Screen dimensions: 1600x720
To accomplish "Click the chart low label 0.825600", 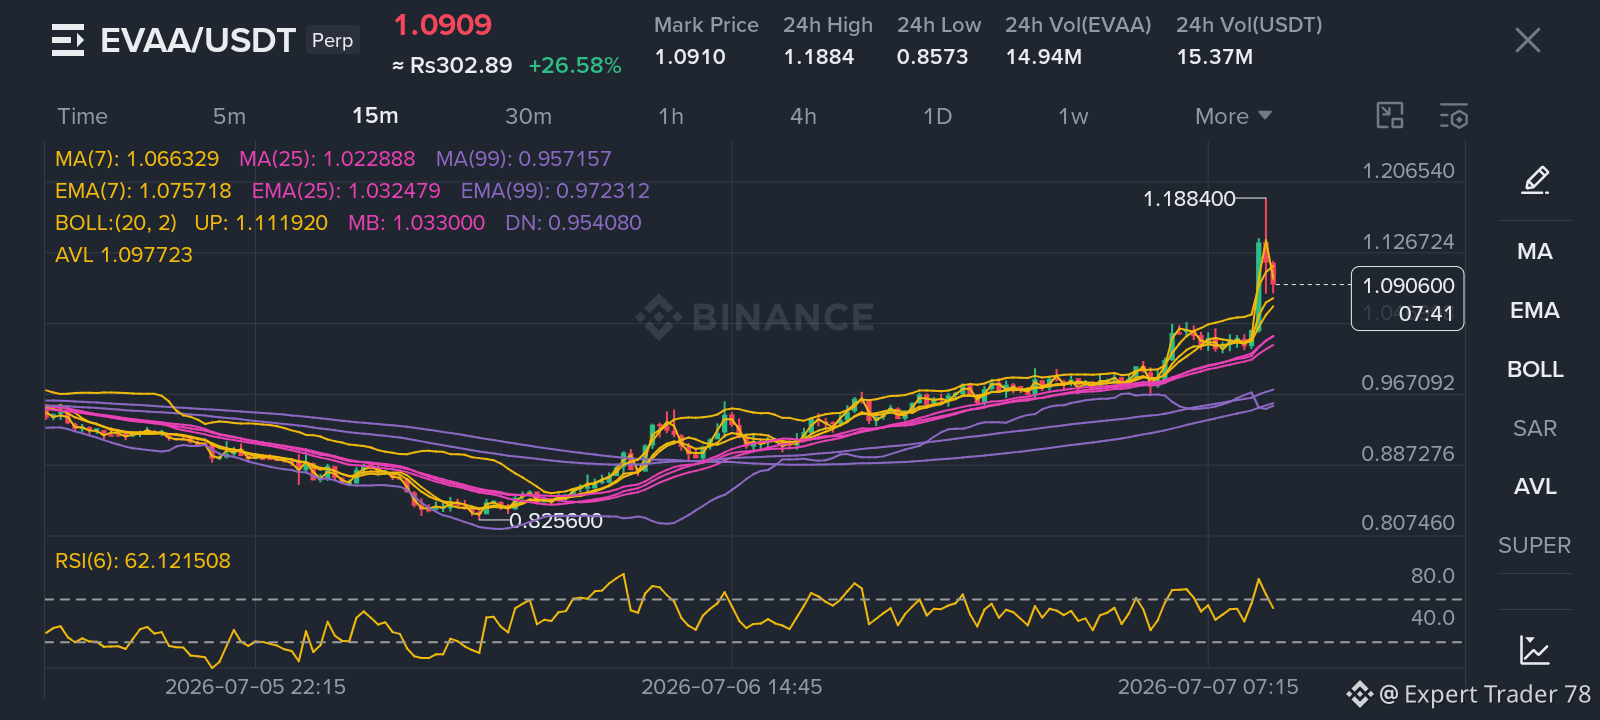I will (556, 521).
